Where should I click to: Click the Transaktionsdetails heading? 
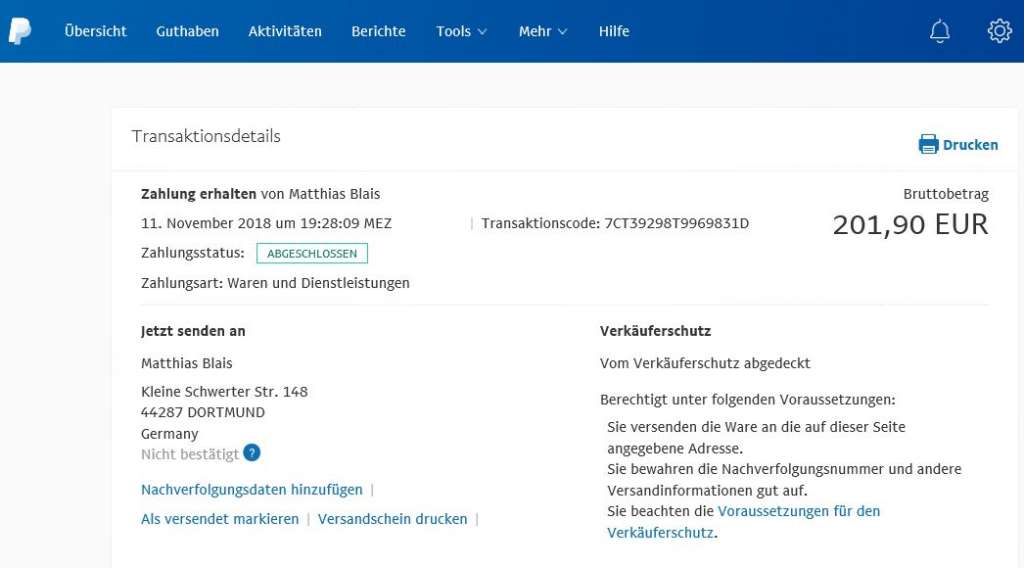pos(206,136)
